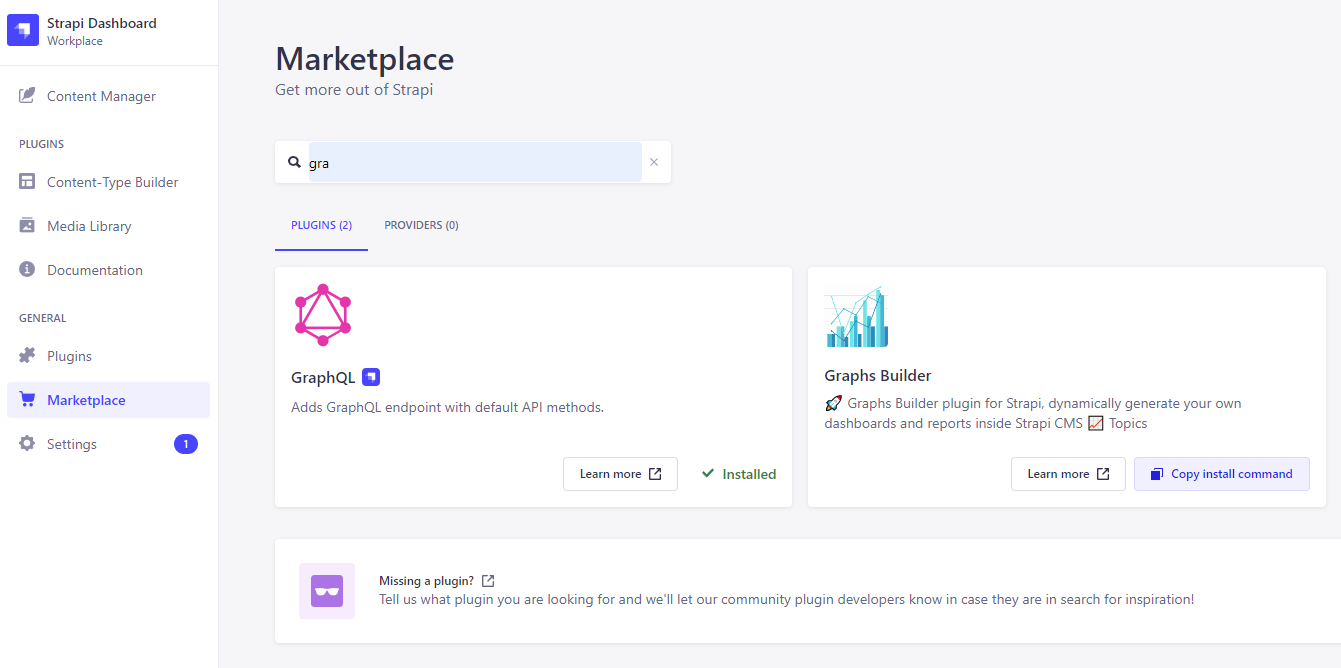Click the Marketplace shopping cart icon
Viewport: 1341px width, 668px height.
tap(27, 400)
